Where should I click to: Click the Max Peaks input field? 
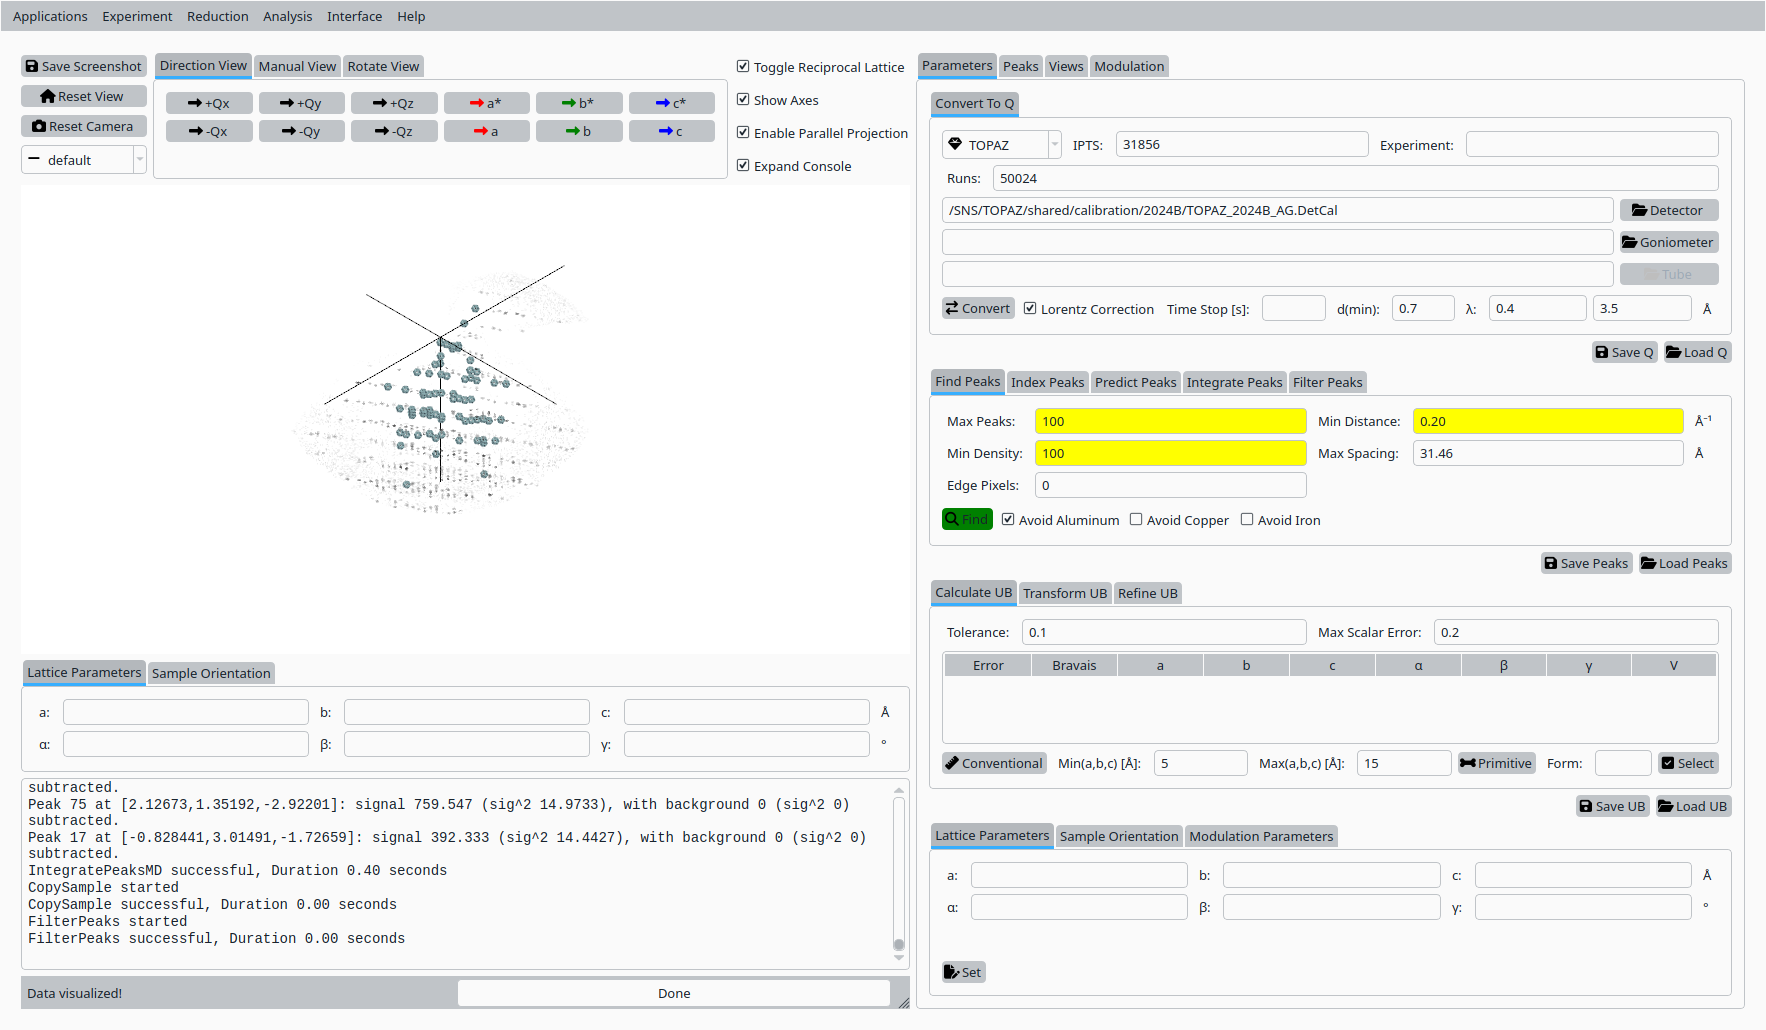(1170, 421)
